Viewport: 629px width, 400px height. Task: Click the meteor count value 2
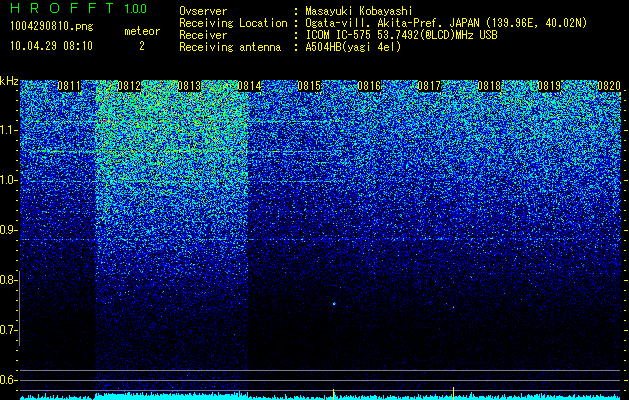pyautogui.click(x=142, y=46)
